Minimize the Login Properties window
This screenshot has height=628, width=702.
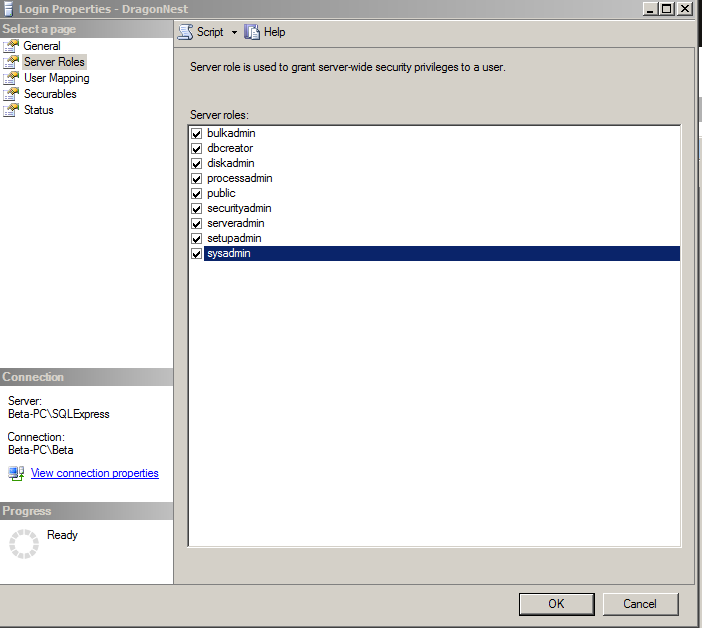(x=650, y=9)
